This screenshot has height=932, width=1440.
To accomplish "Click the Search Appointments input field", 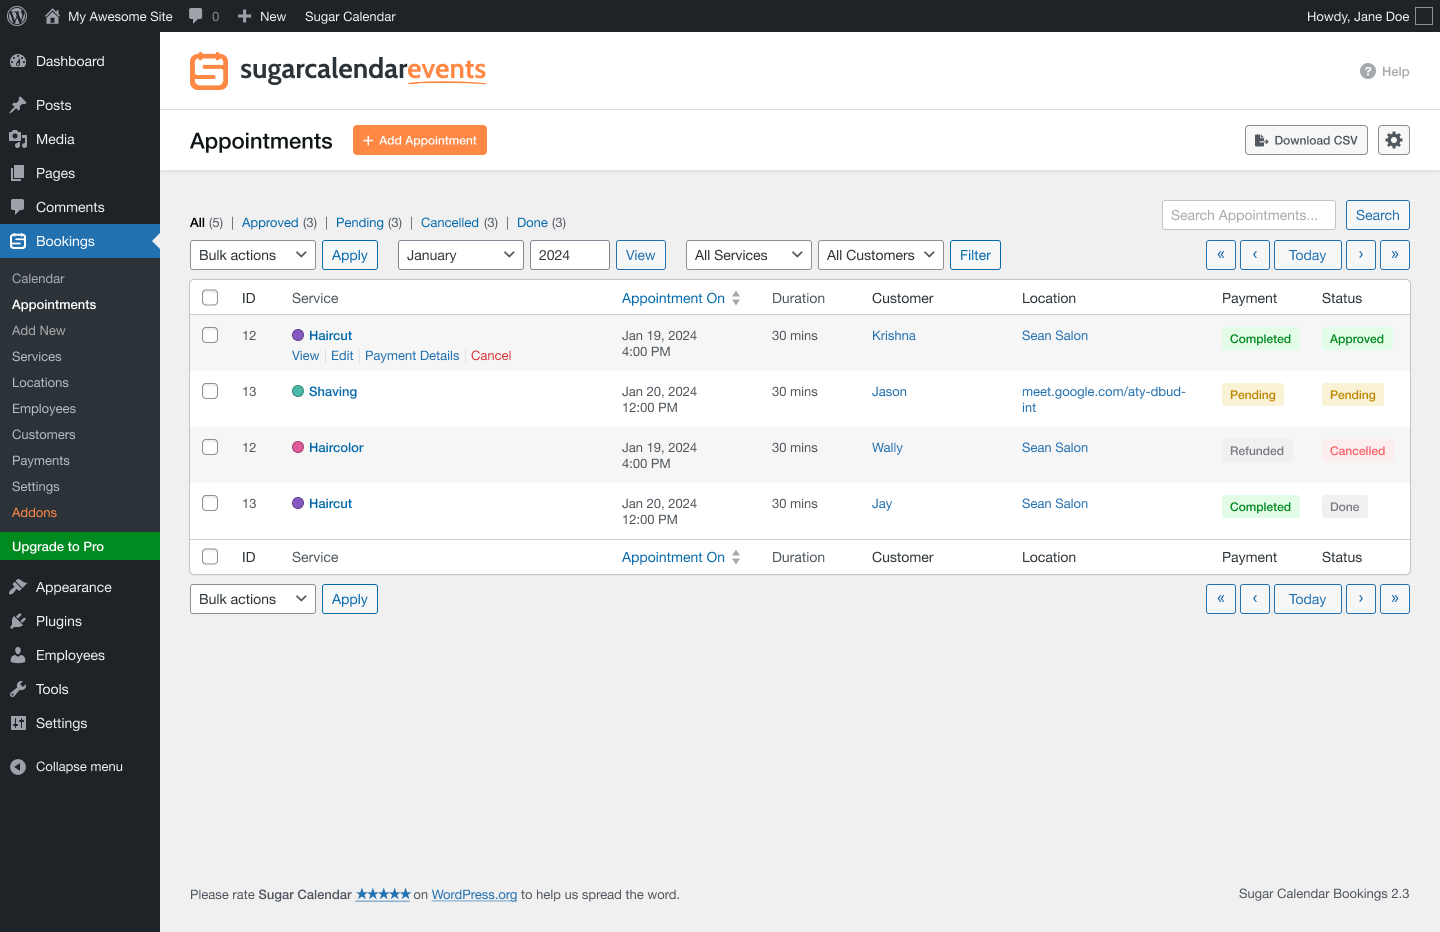I will 1248,214.
